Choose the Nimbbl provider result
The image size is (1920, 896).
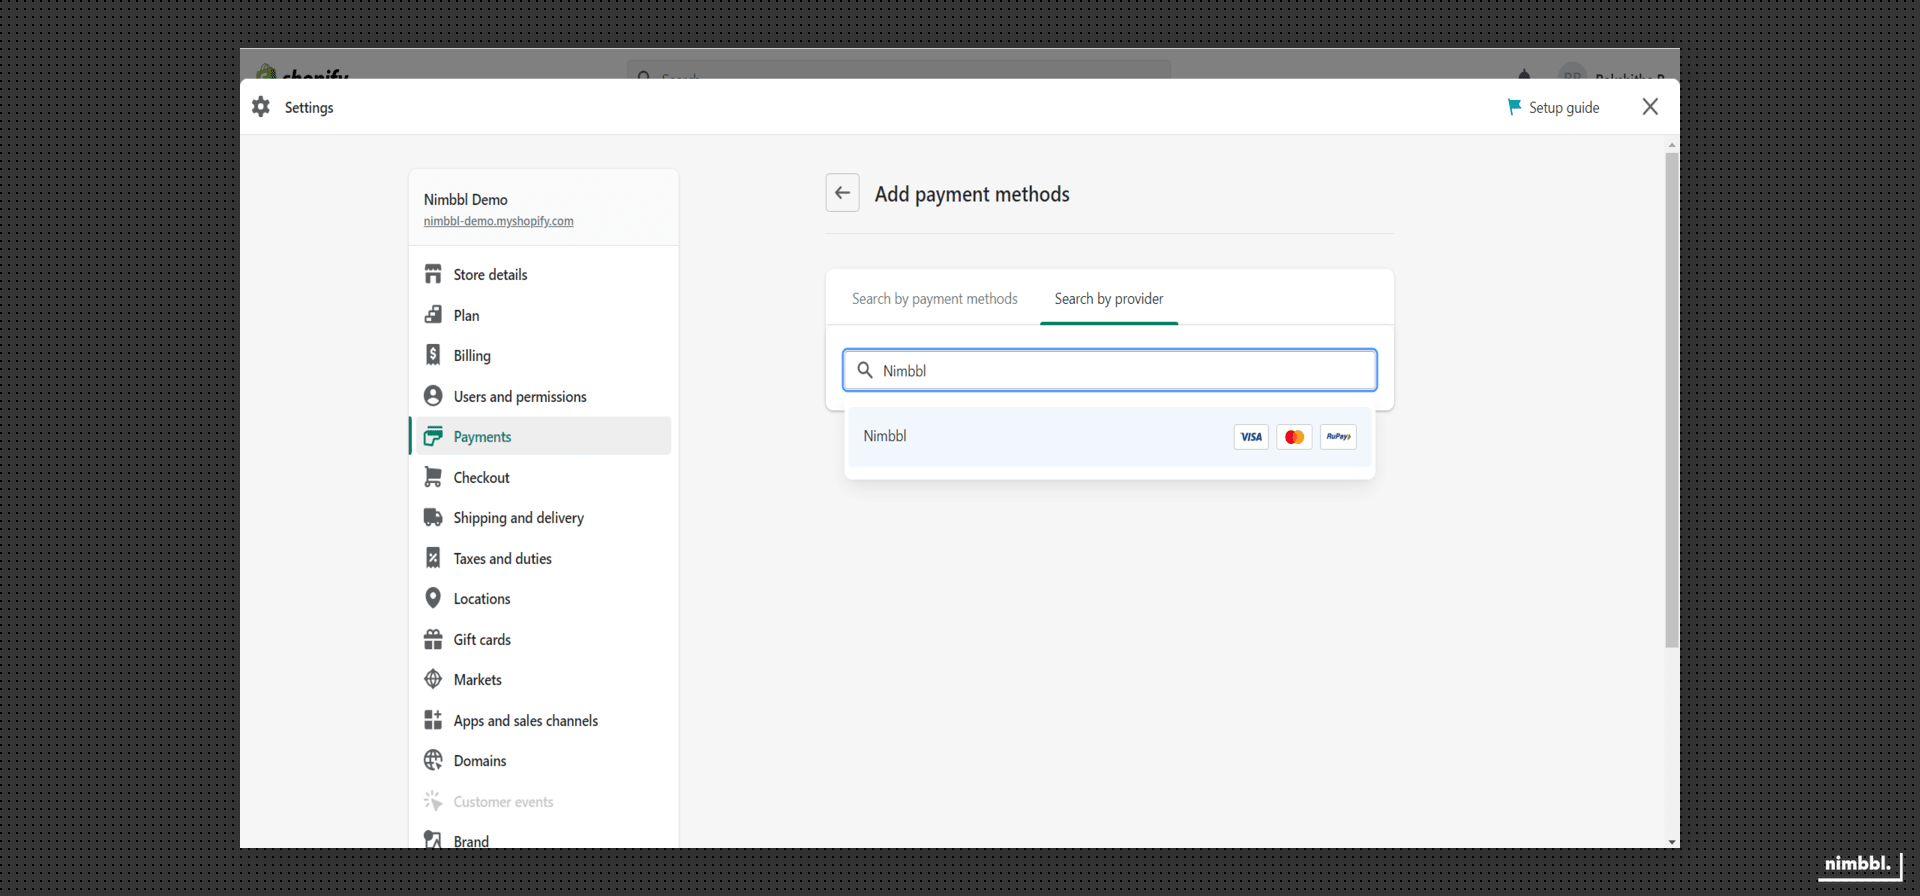point(1110,437)
